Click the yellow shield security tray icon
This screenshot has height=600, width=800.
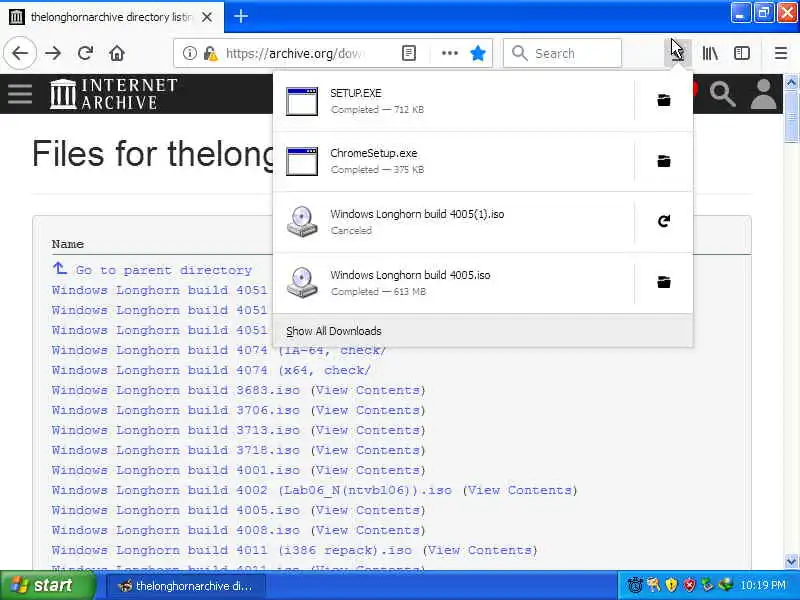click(671, 585)
